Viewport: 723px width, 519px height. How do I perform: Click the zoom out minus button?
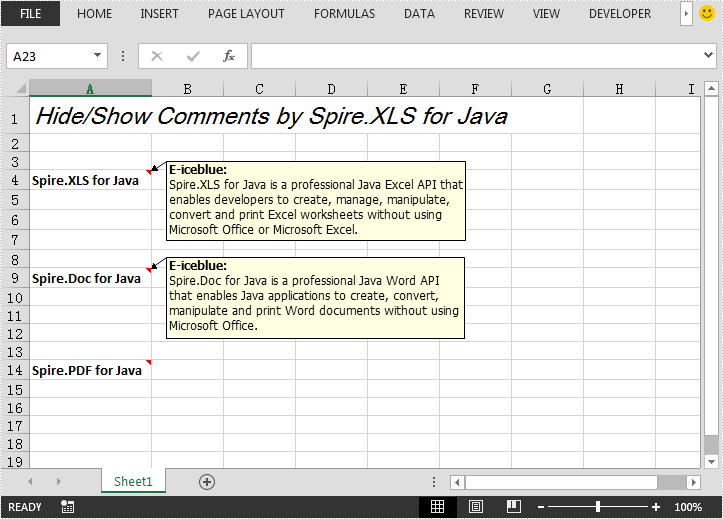coord(541,507)
